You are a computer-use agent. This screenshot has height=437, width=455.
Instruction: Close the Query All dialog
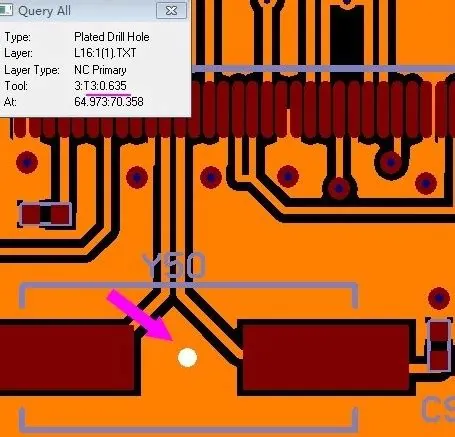tap(171, 11)
